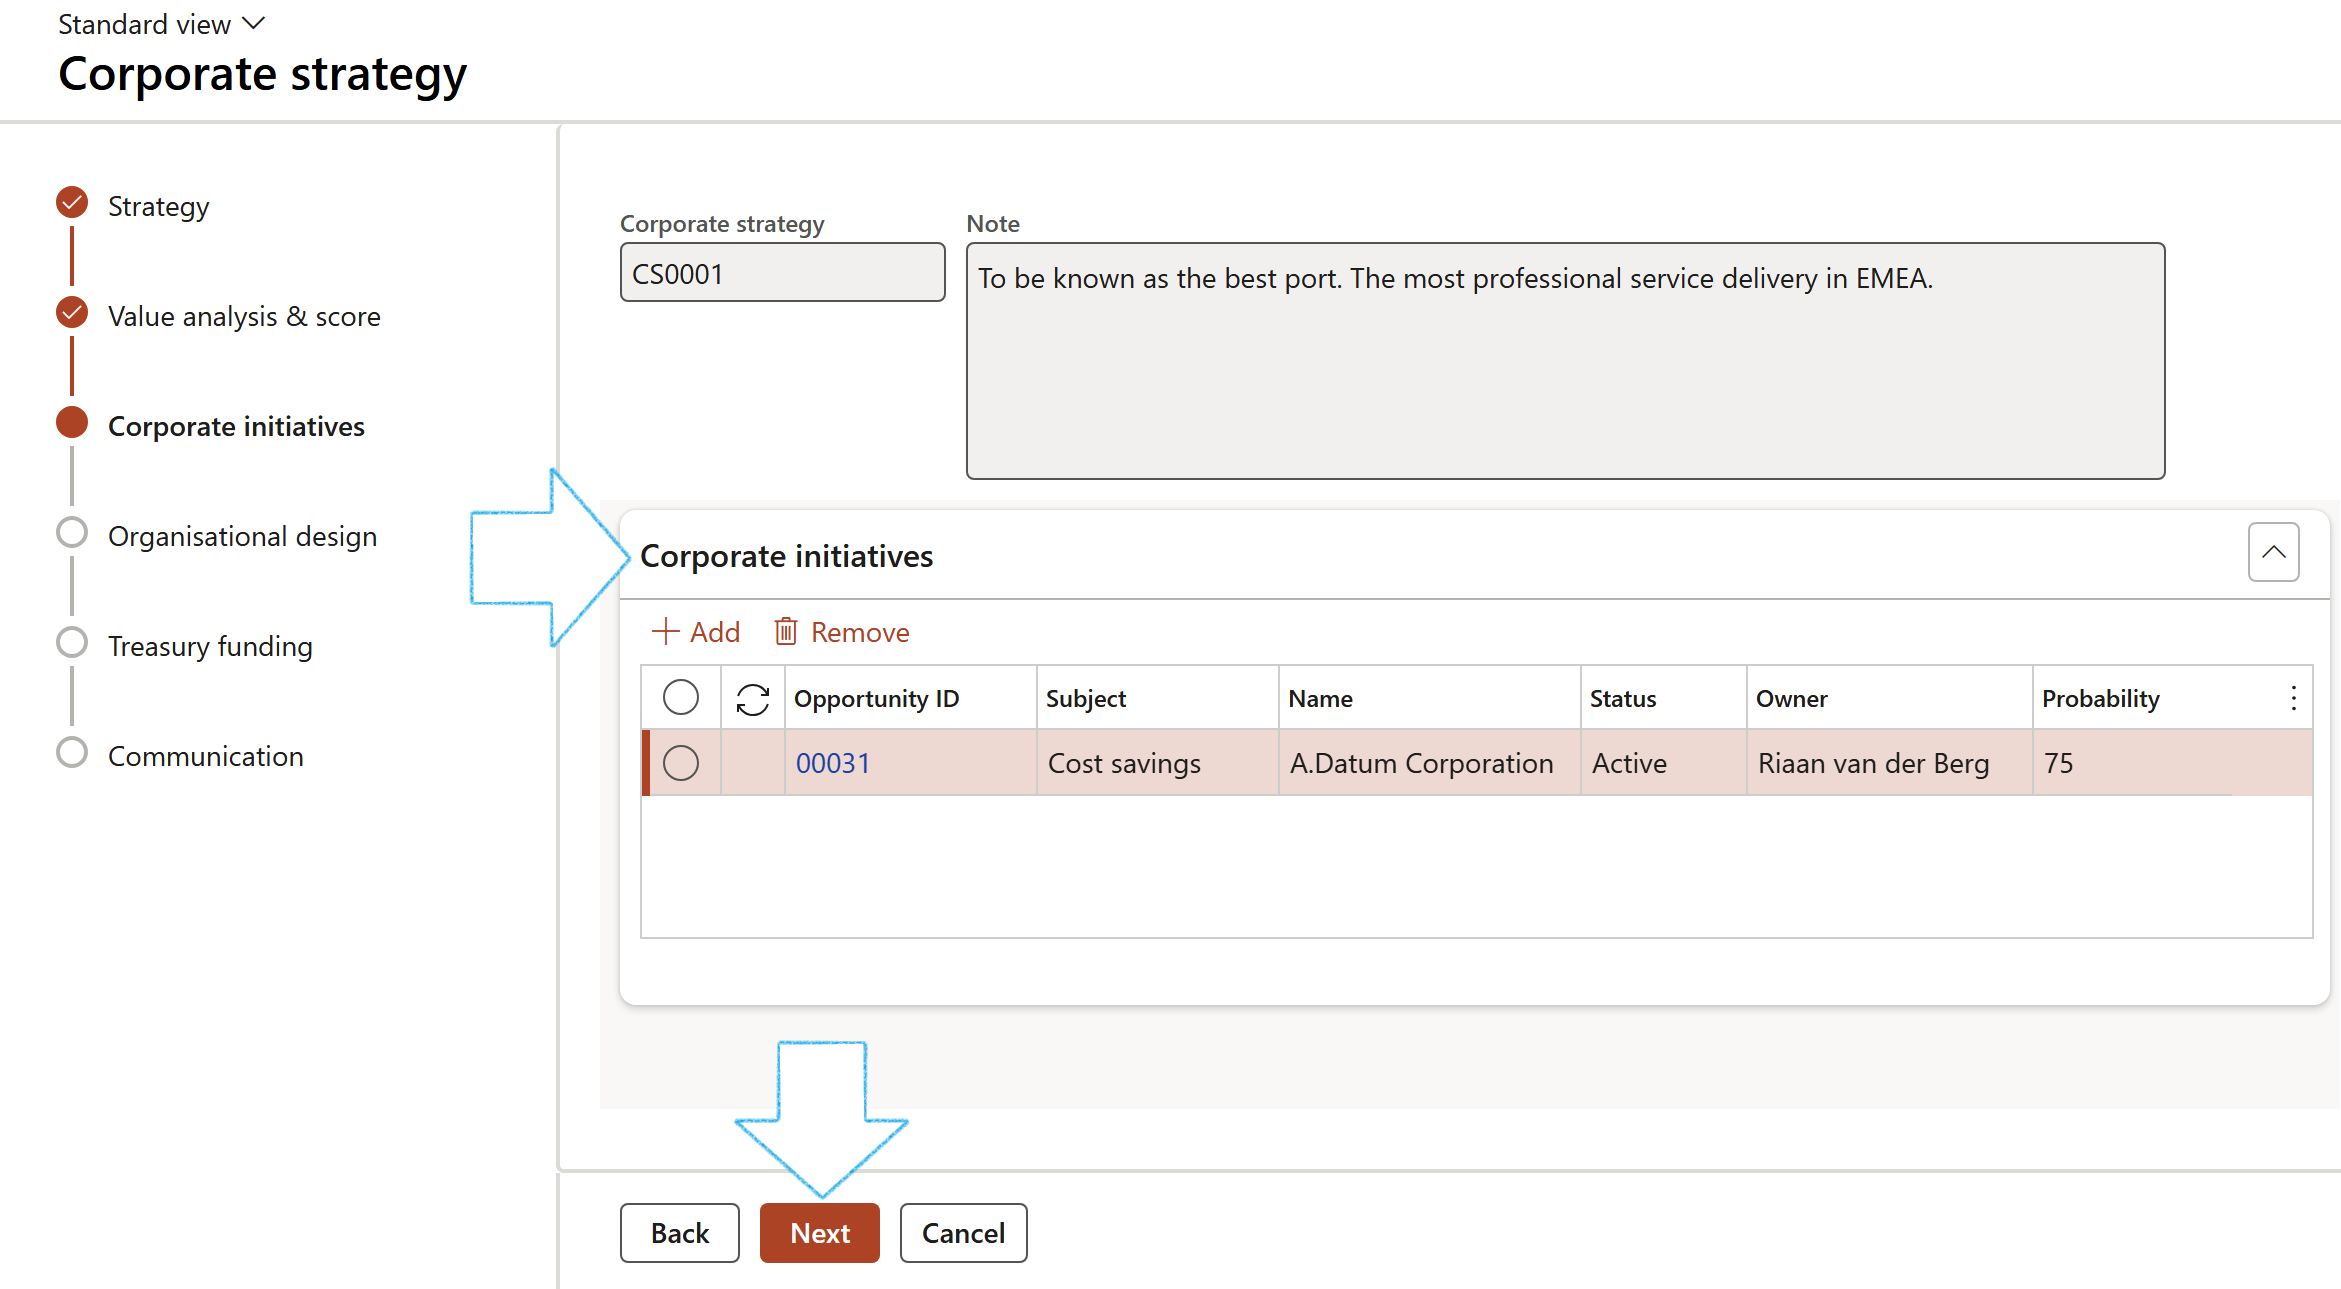Click the Corporate strategy CS0001 field
This screenshot has height=1289, width=2341.
click(782, 273)
